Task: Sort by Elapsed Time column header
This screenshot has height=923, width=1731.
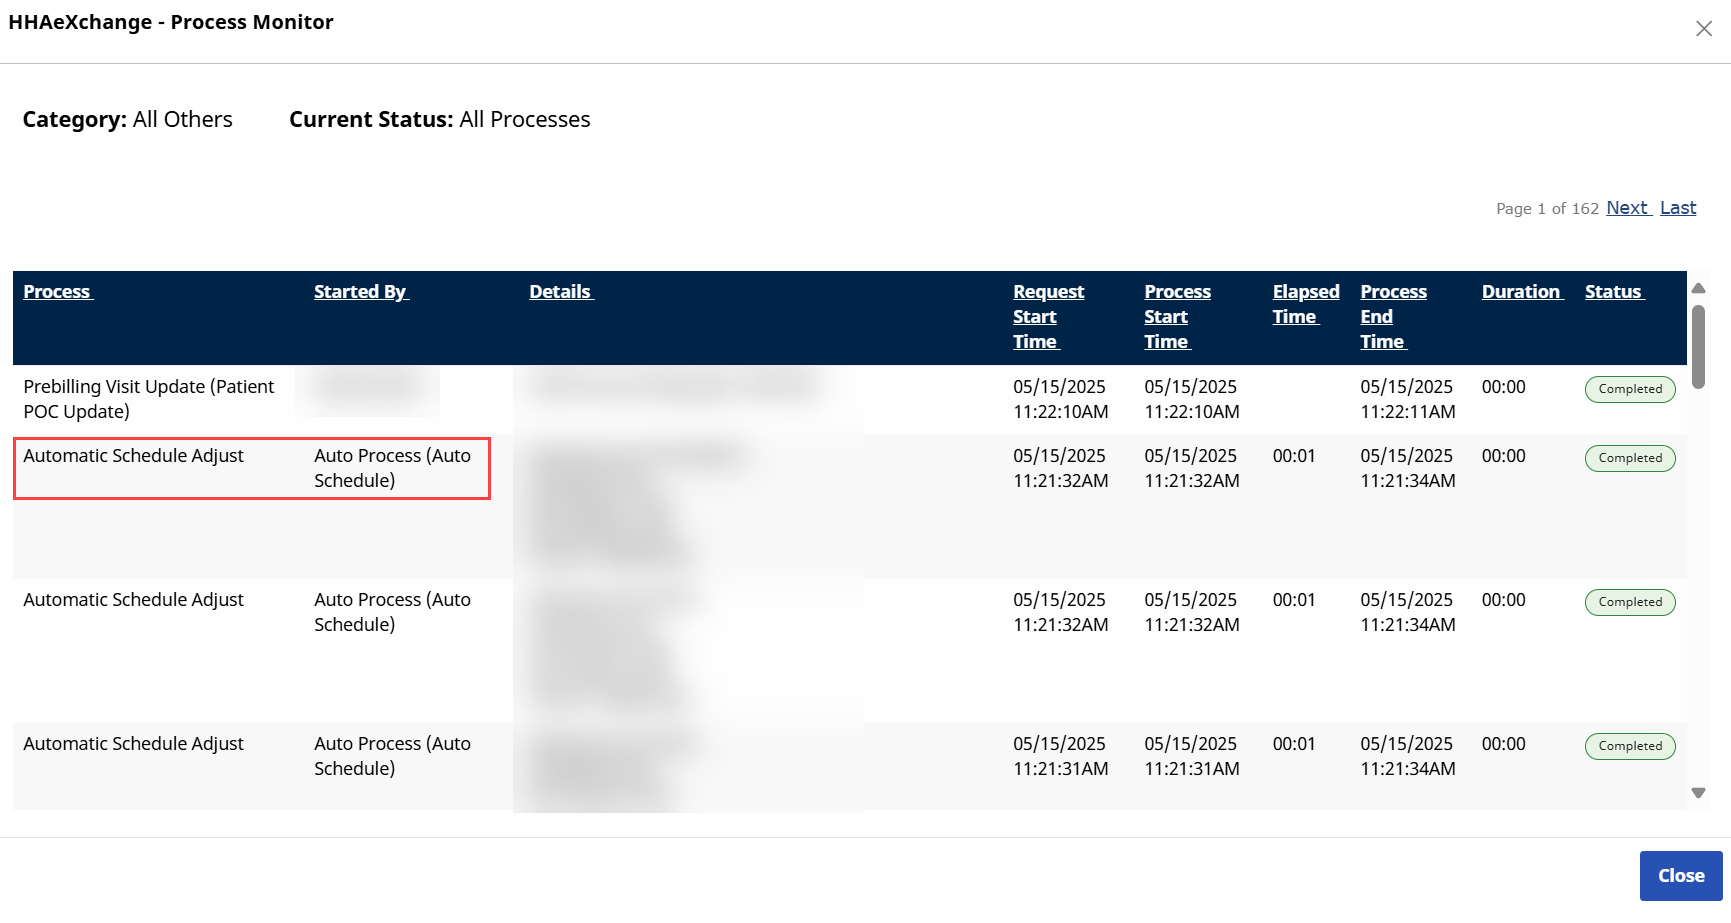Action: [x=1304, y=304]
